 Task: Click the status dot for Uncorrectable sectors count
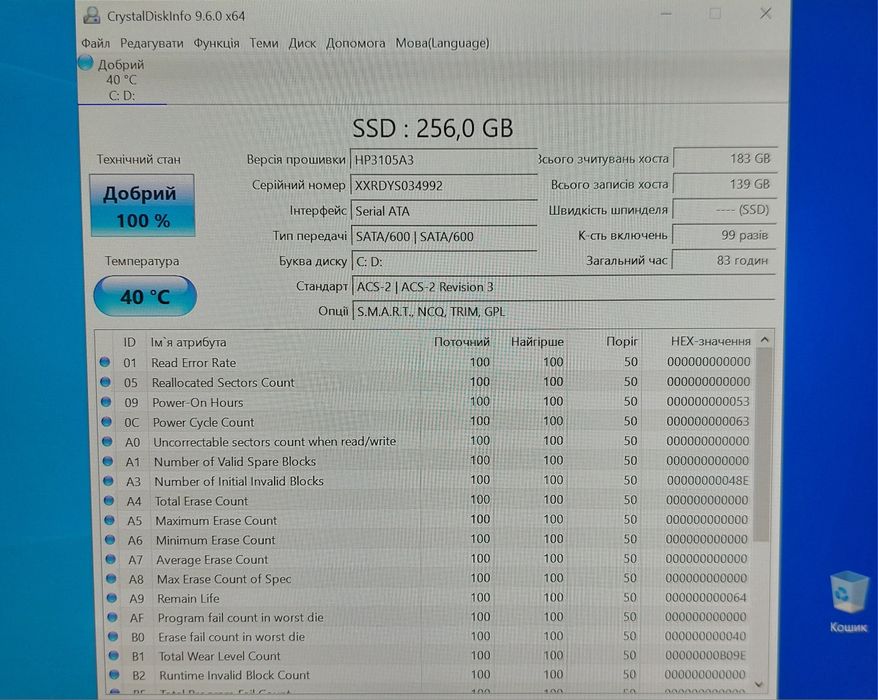[107, 441]
